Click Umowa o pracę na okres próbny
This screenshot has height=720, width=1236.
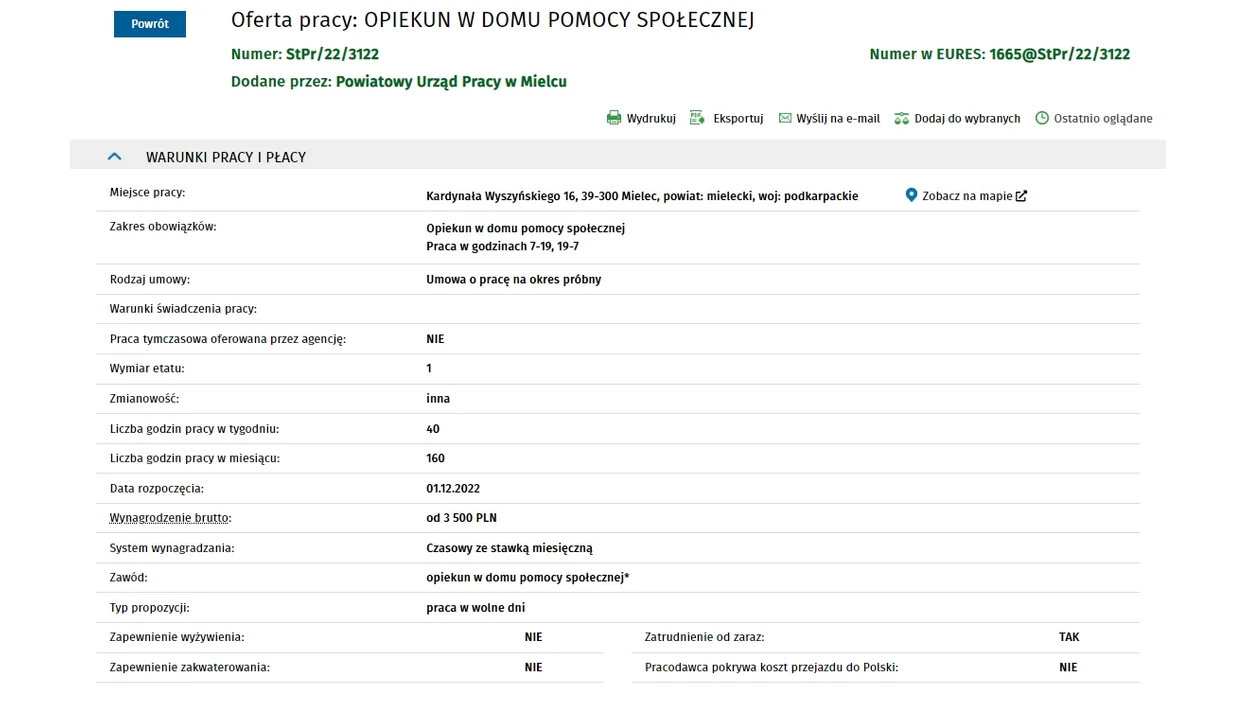(x=514, y=279)
